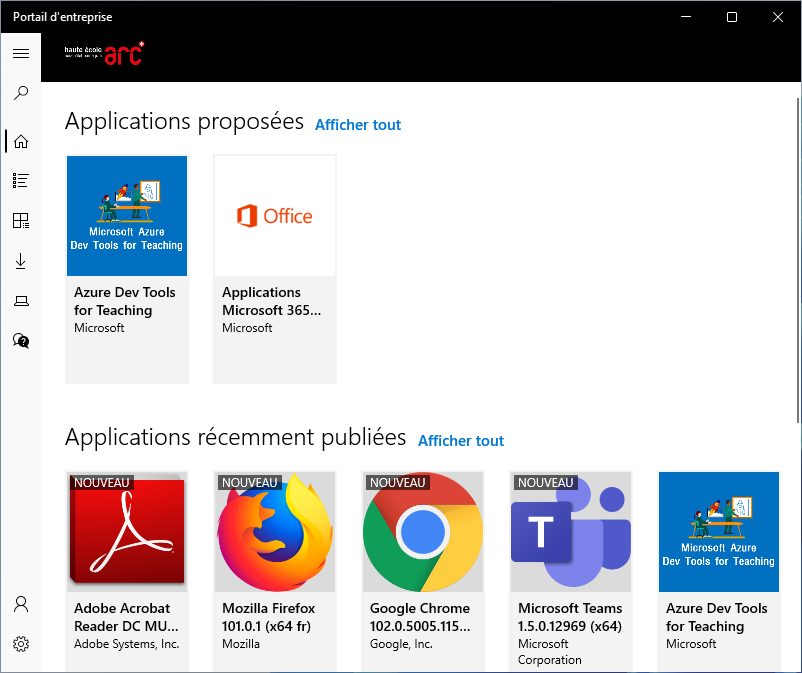Show all recently published applications
This screenshot has width=802, height=673.
coord(461,441)
